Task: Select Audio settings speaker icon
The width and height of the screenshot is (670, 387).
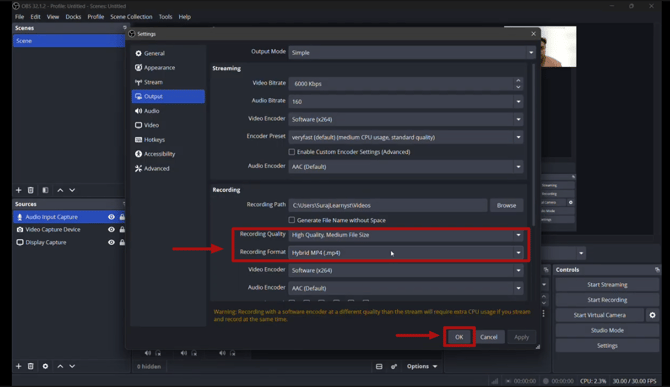Action: tap(138, 111)
